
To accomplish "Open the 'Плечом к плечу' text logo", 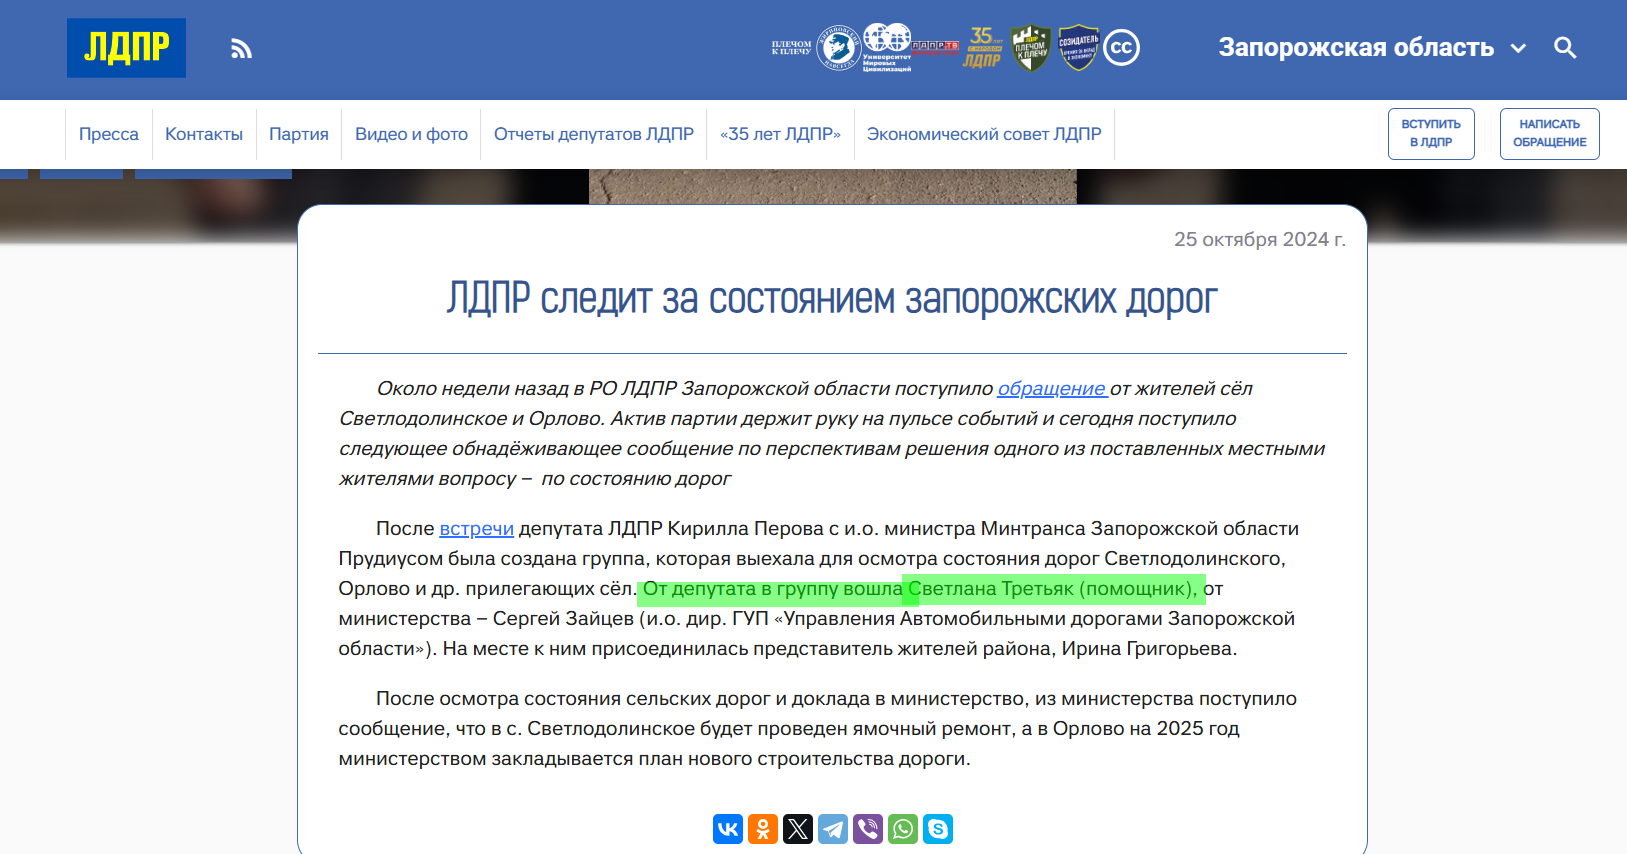I will coord(791,48).
